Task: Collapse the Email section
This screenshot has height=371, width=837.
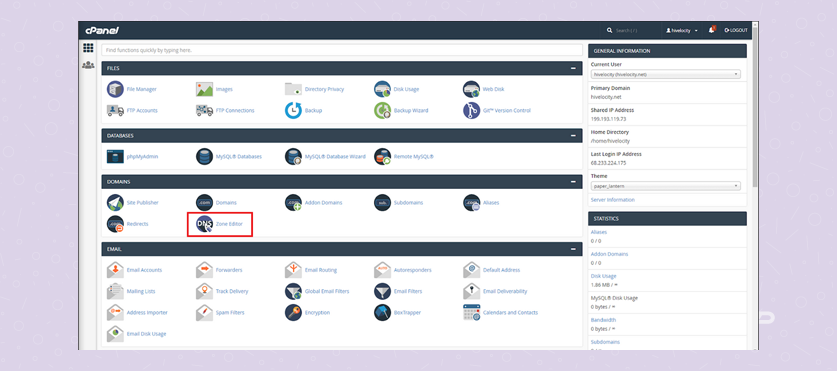Action: coord(573,249)
